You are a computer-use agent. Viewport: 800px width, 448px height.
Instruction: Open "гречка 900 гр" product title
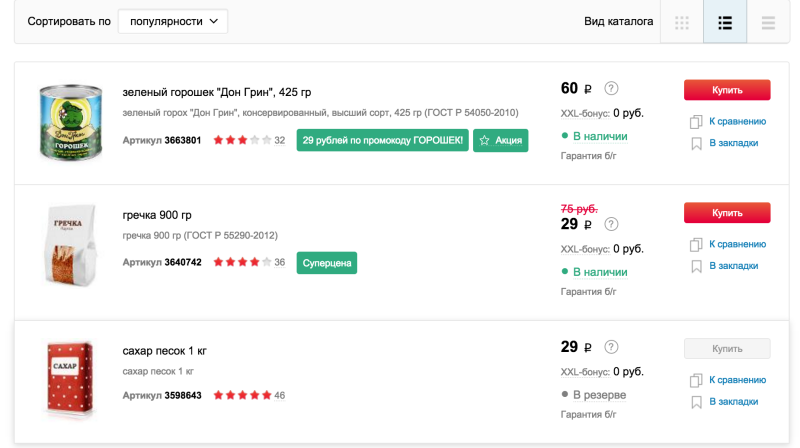click(x=157, y=215)
